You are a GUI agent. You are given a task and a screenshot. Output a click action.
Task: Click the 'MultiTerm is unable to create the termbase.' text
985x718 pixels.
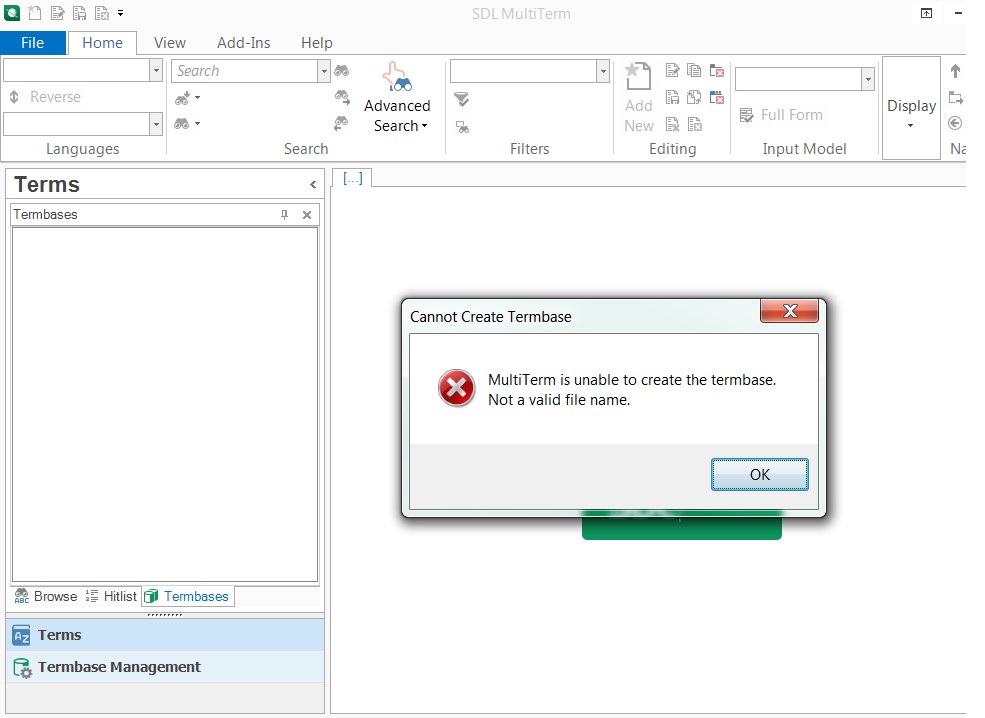pyautogui.click(x=632, y=380)
